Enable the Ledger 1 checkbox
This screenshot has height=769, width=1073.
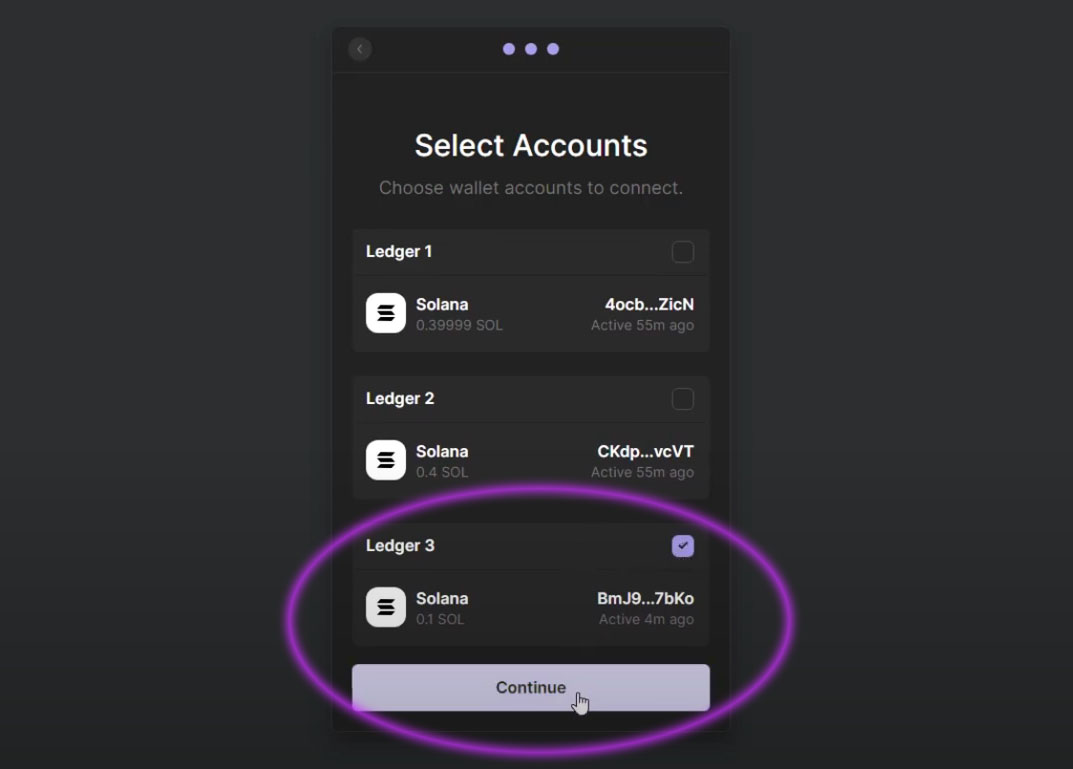tap(682, 252)
